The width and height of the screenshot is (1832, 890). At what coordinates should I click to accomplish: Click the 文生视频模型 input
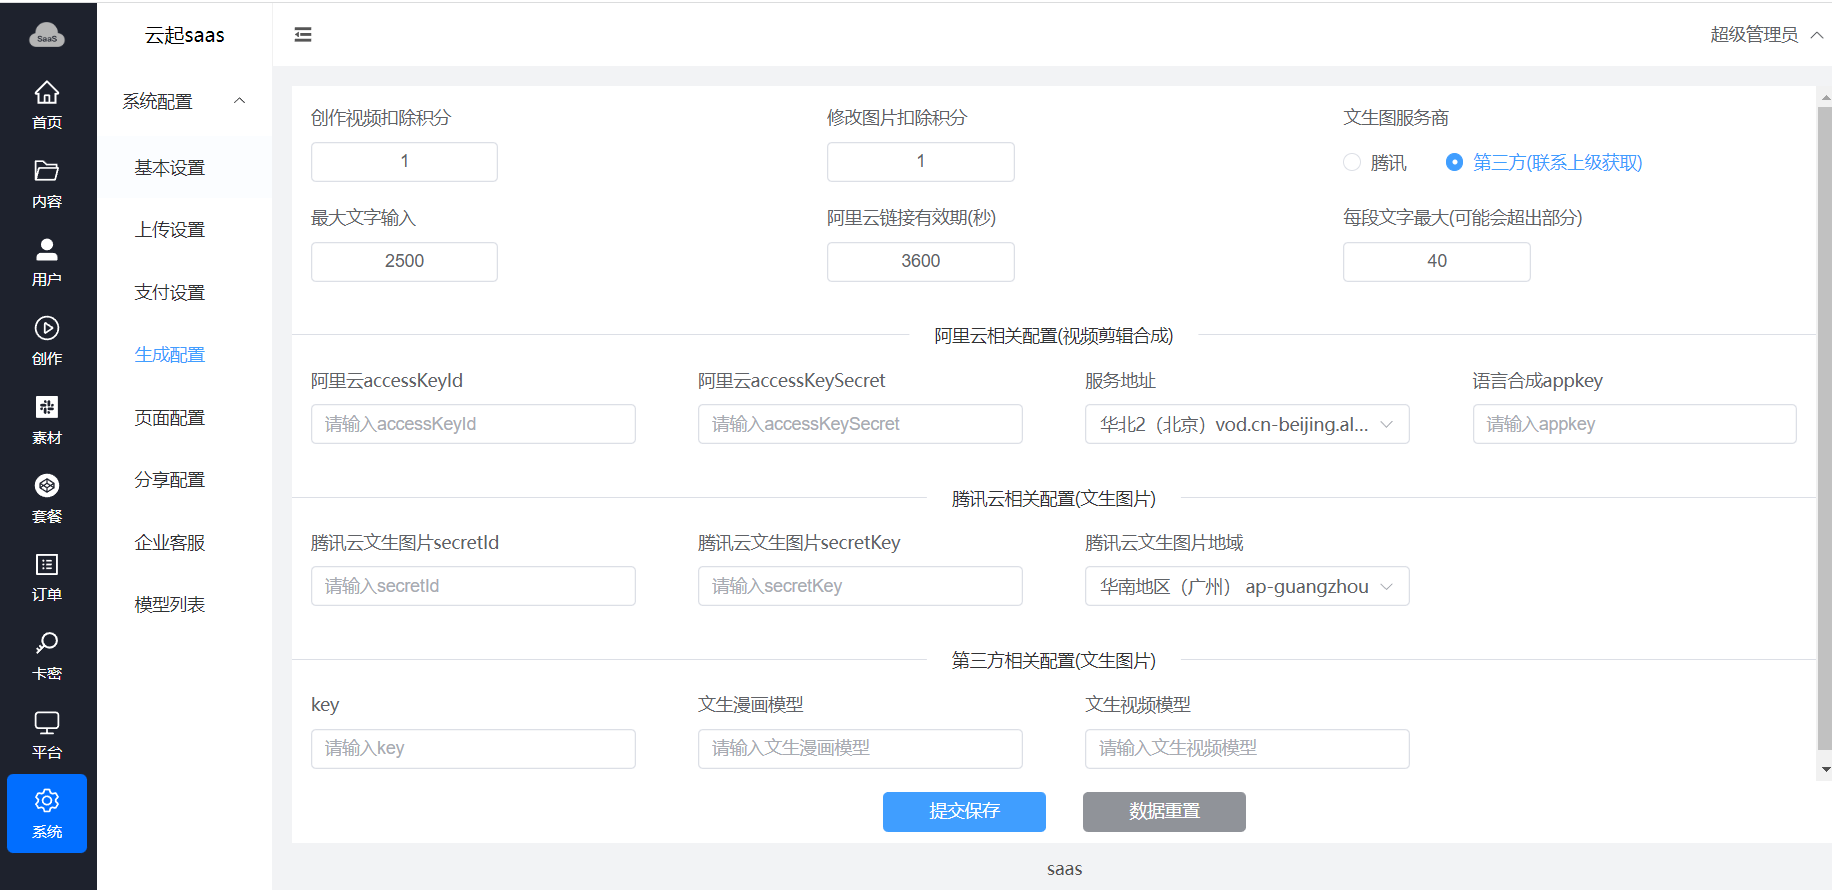(x=1247, y=749)
